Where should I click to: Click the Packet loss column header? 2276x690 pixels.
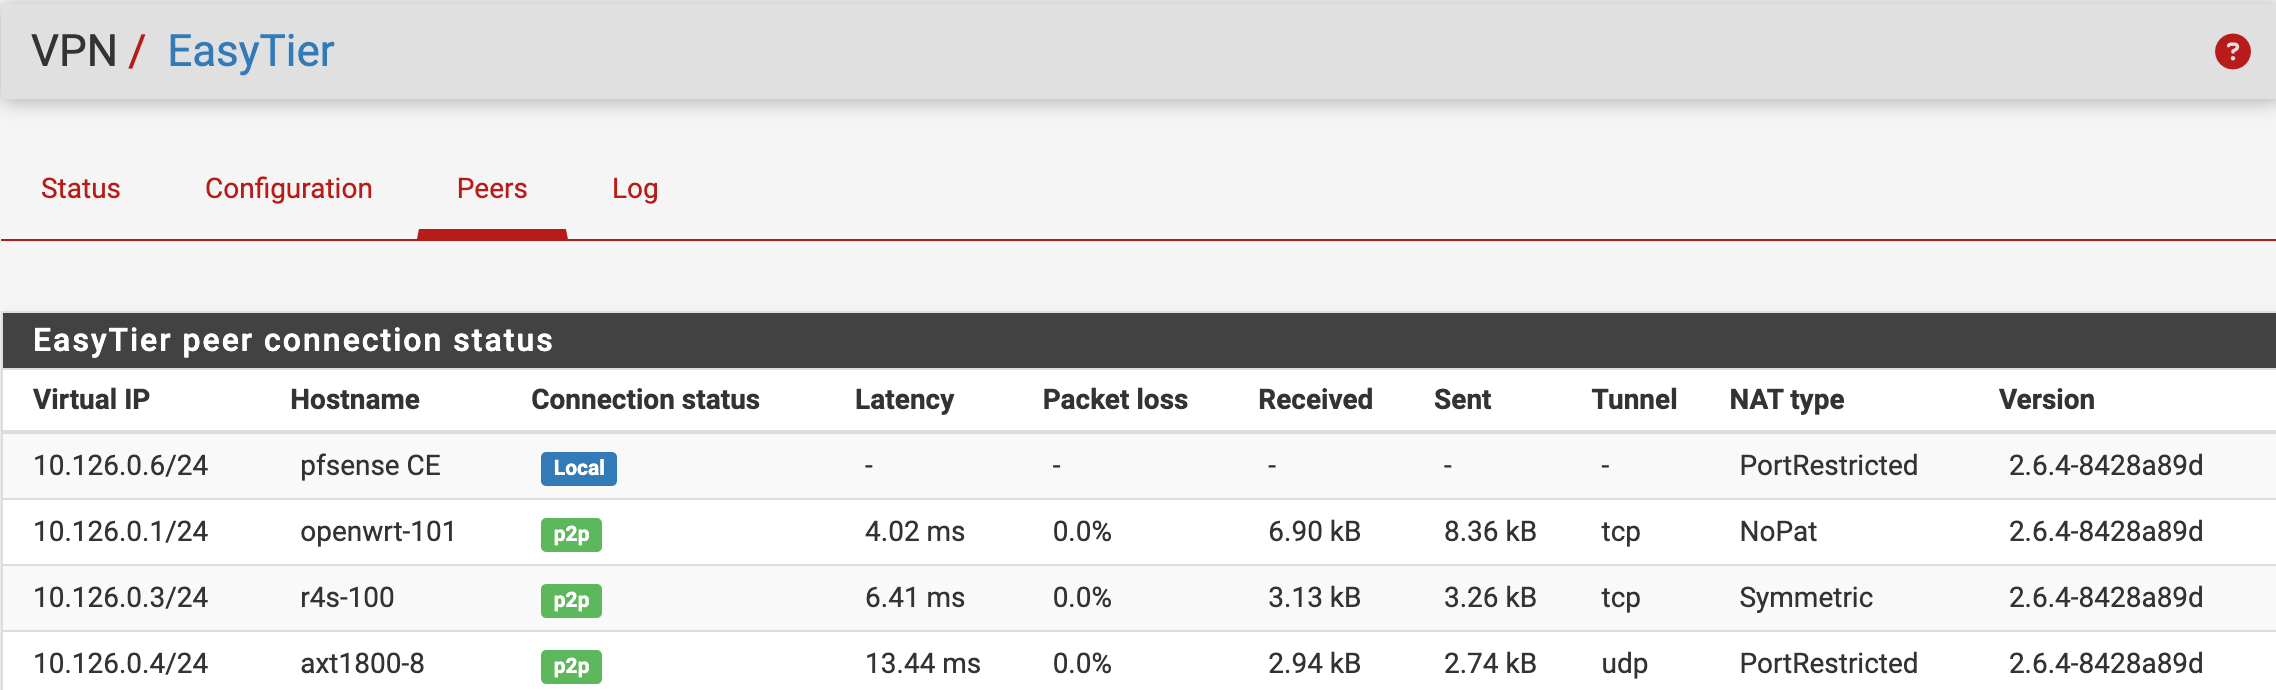[1115, 399]
